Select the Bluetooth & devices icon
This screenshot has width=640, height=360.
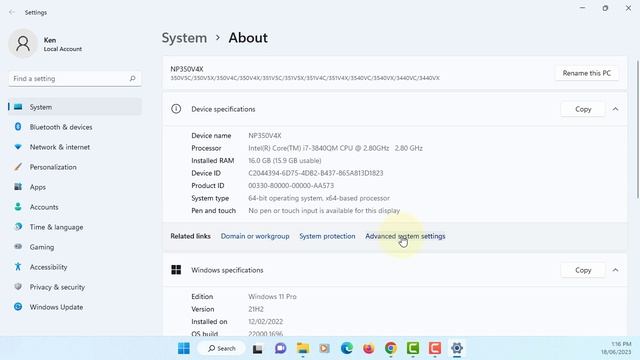point(18,127)
